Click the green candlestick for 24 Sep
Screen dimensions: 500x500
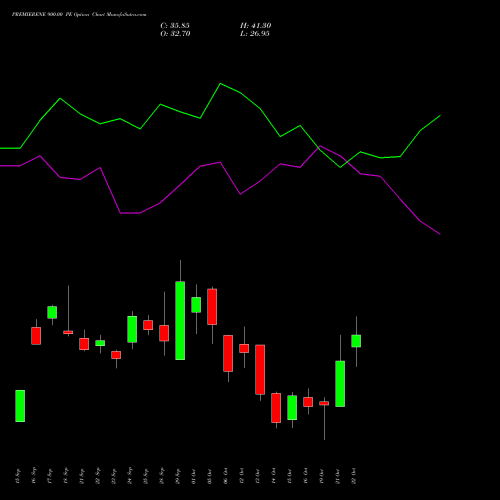132,329
